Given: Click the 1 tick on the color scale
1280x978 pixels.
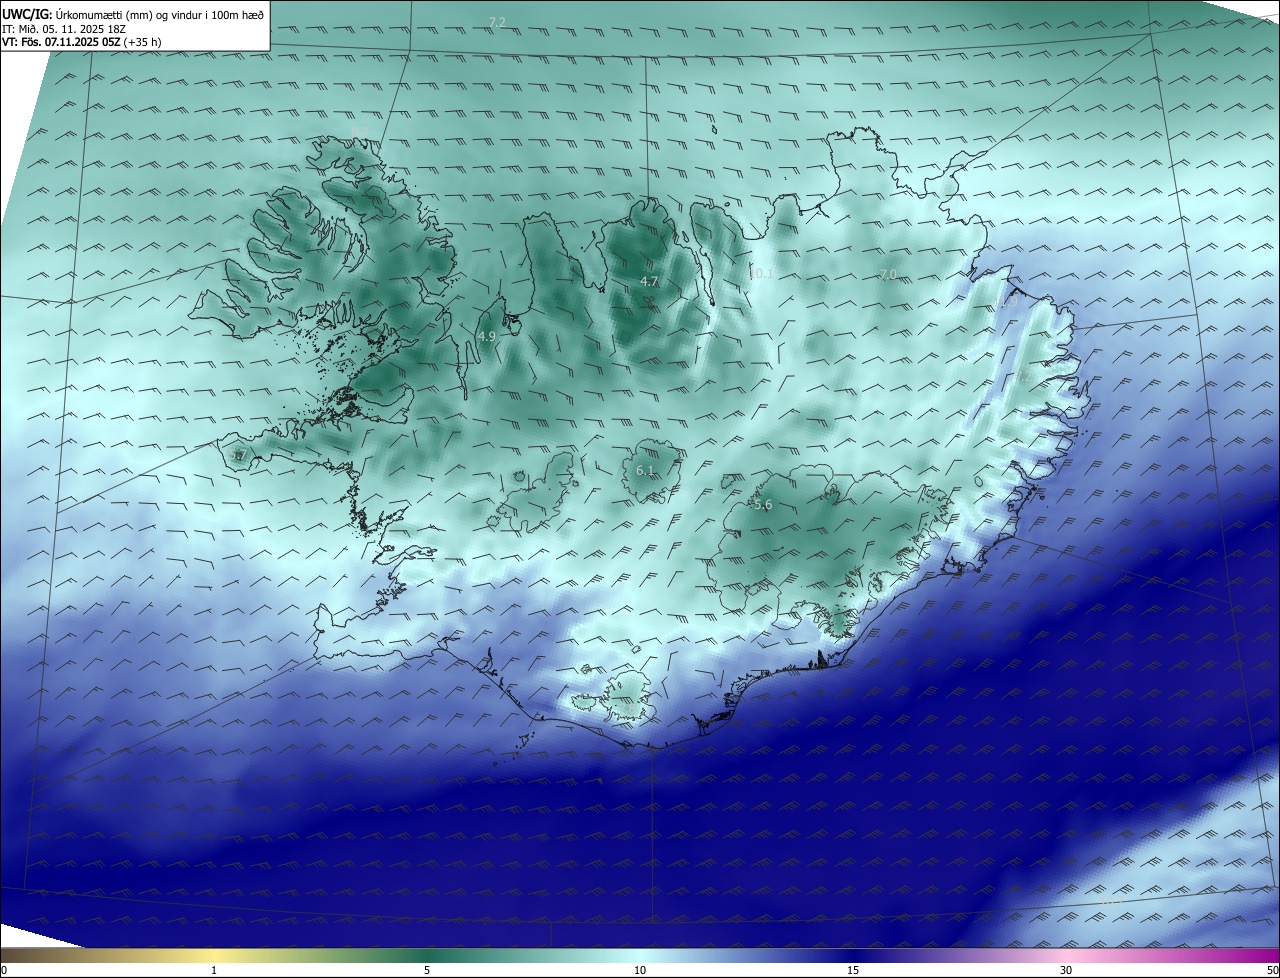Looking at the screenshot, I should 214,970.
